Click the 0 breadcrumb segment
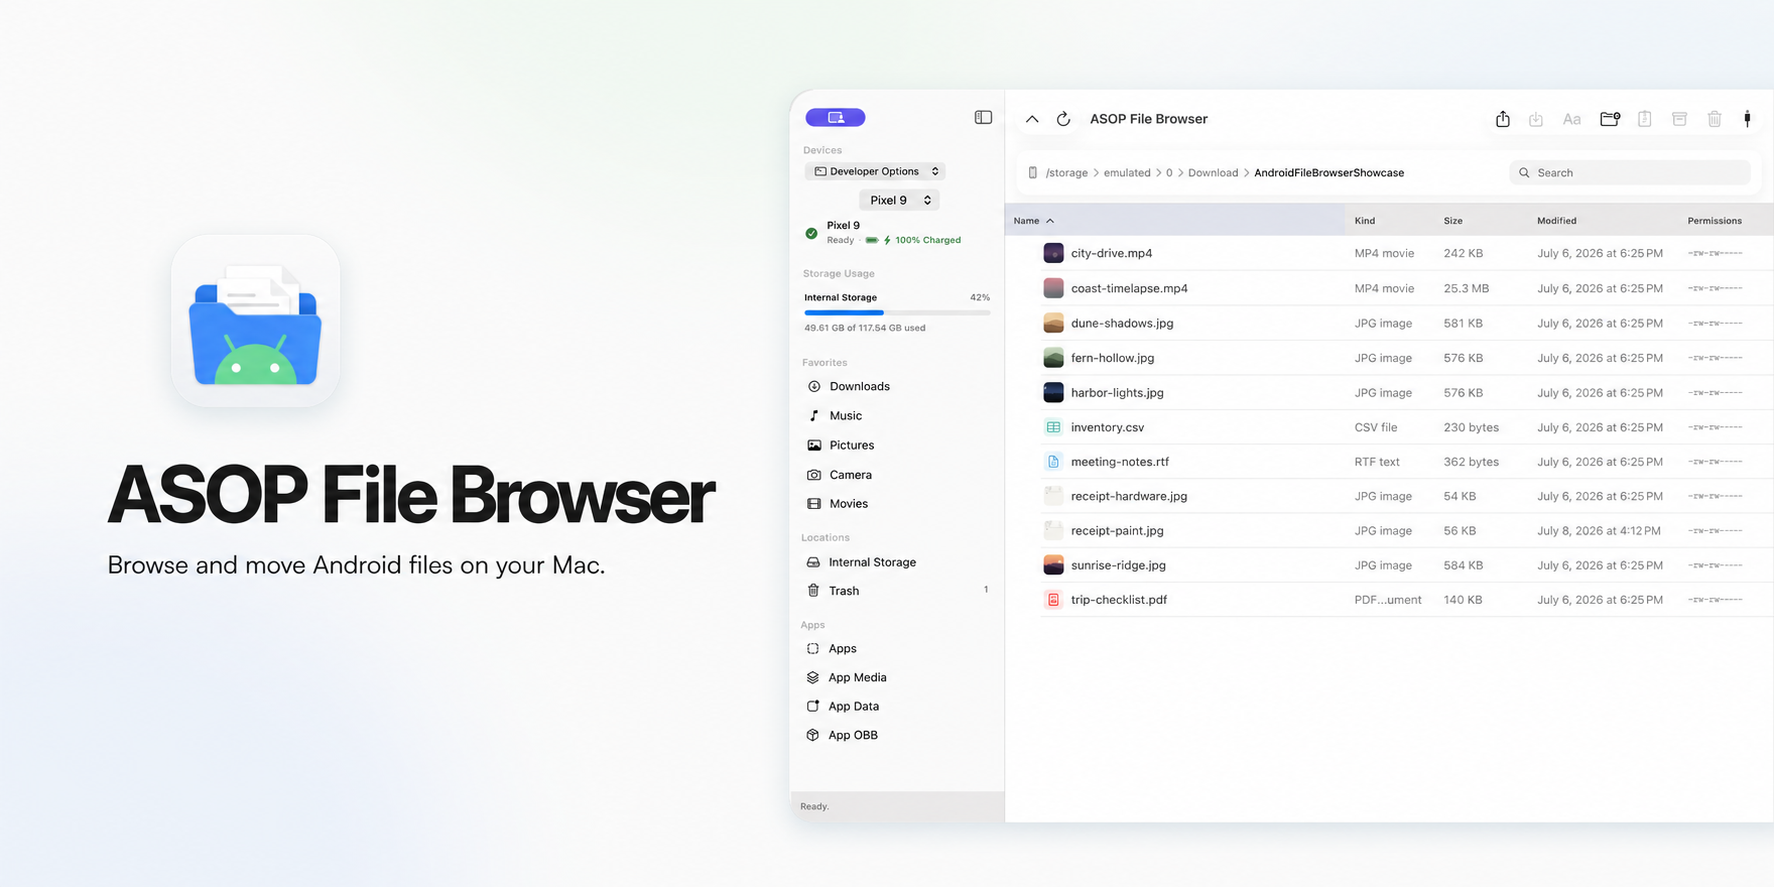Screen dimensions: 1774x887 pyautogui.click(x=1169, y=173)
